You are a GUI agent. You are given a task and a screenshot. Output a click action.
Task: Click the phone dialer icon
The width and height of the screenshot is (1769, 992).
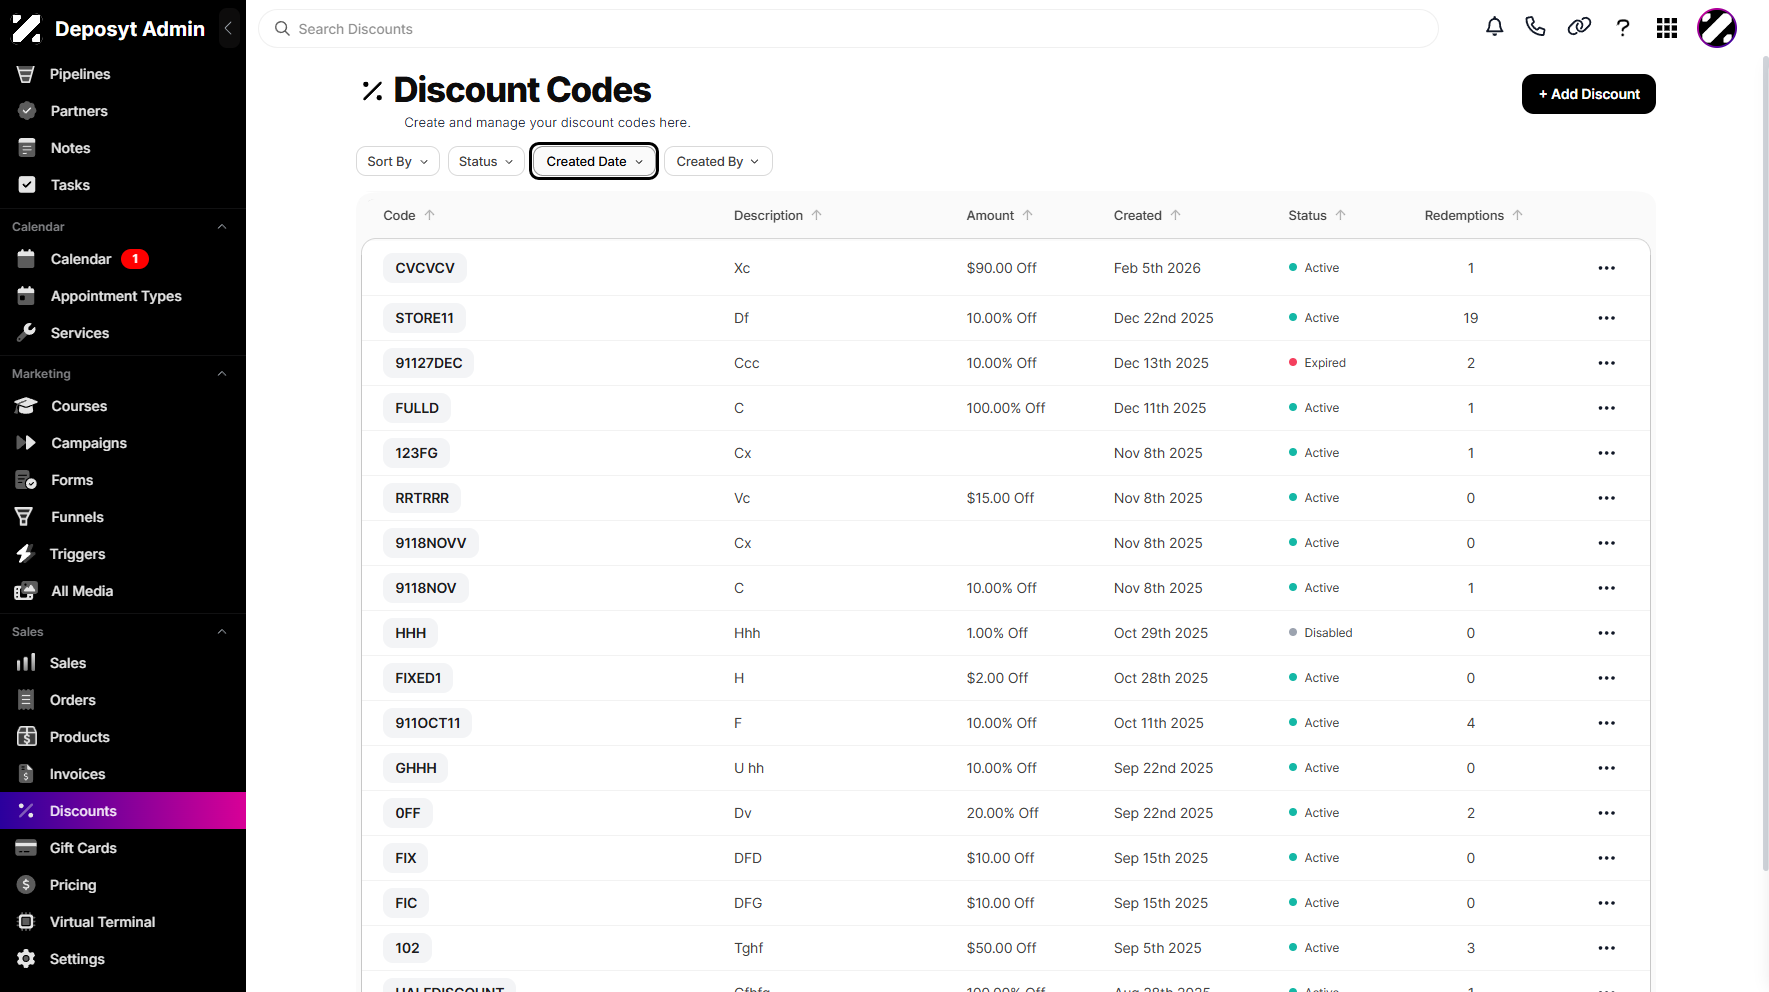click(x=1536, y=28)
